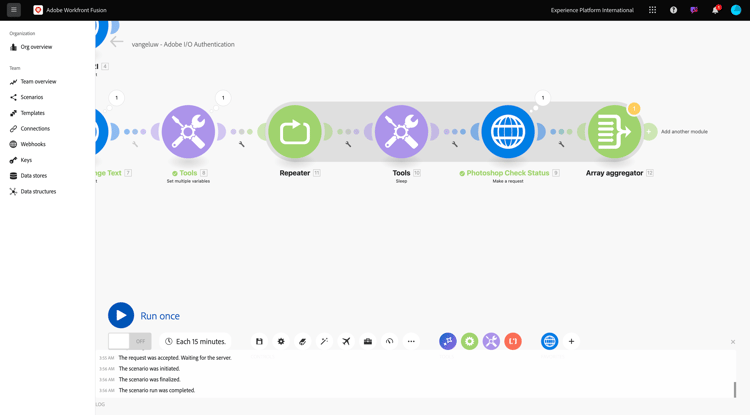
Task: Select the Repeater module
Action: [x=295, y=131]
